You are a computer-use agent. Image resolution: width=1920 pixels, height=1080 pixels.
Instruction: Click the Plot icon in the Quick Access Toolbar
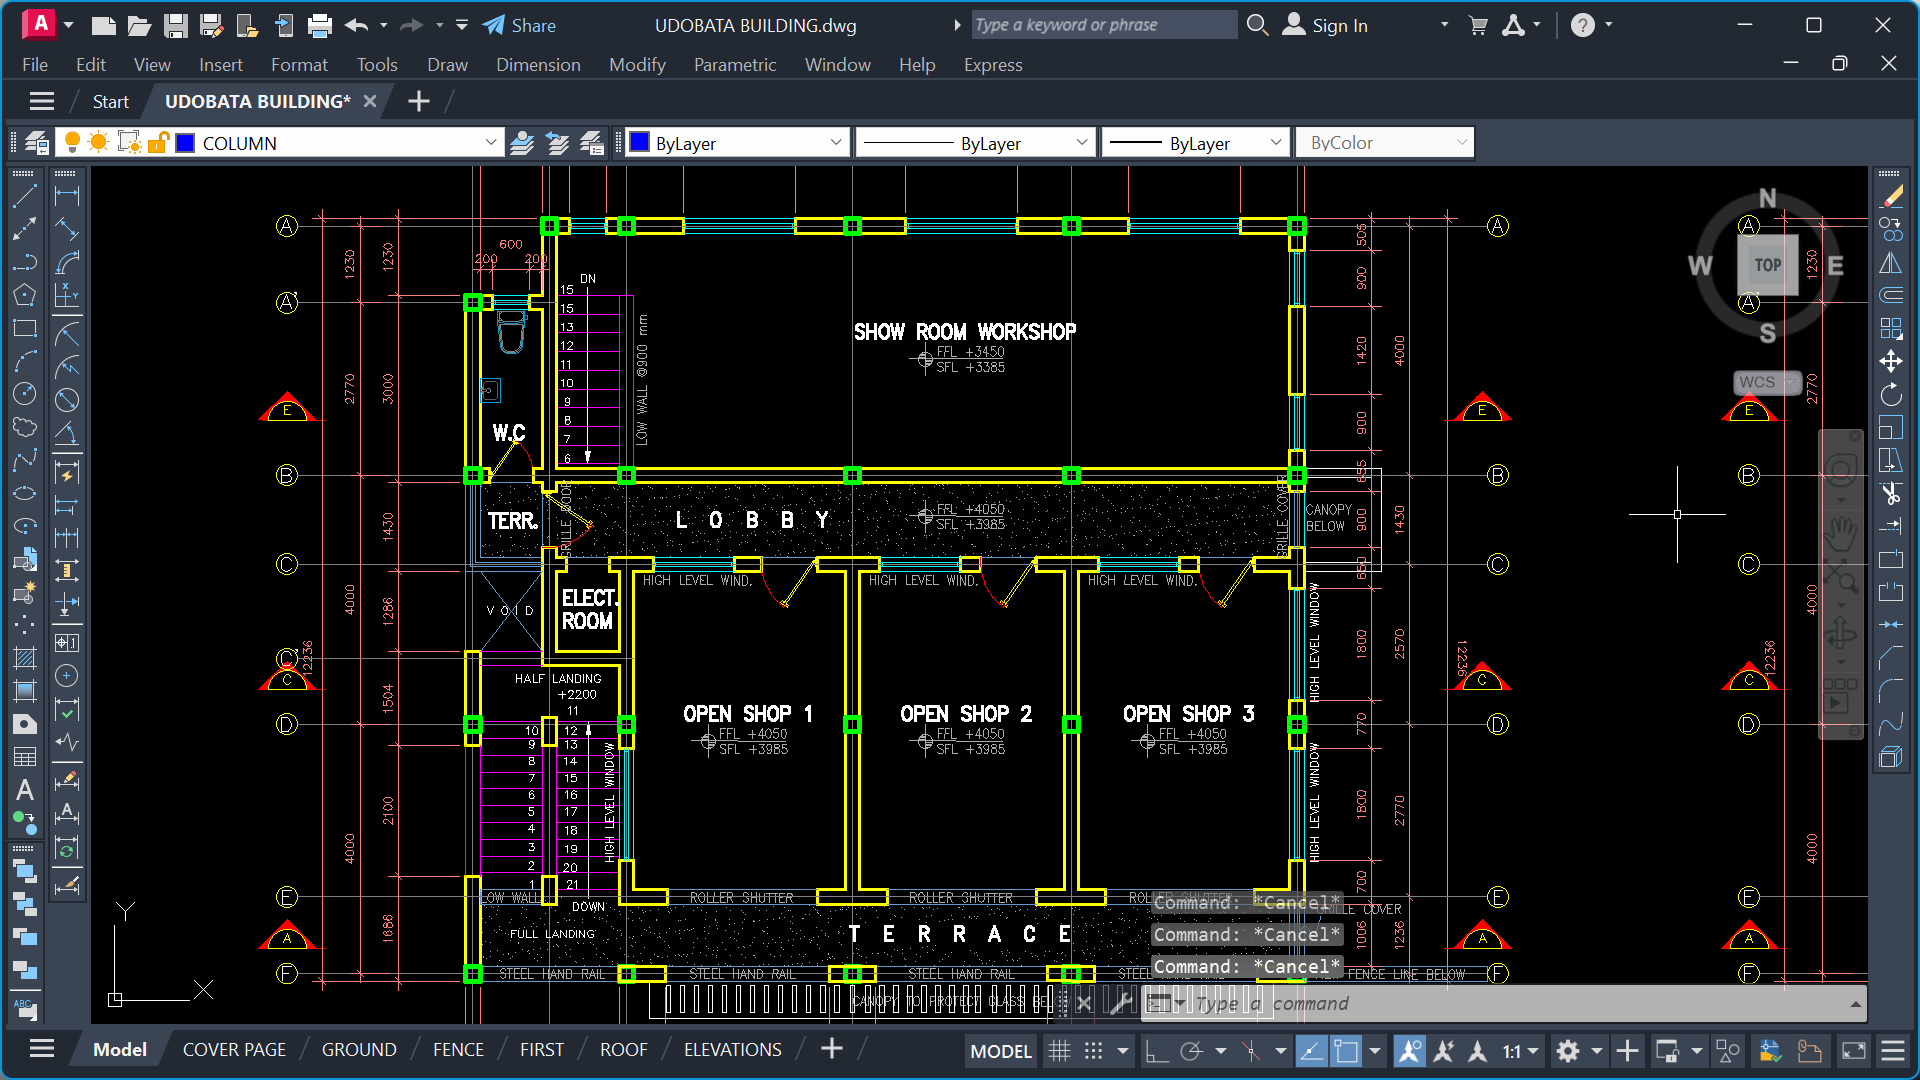[x=320, y=25]
